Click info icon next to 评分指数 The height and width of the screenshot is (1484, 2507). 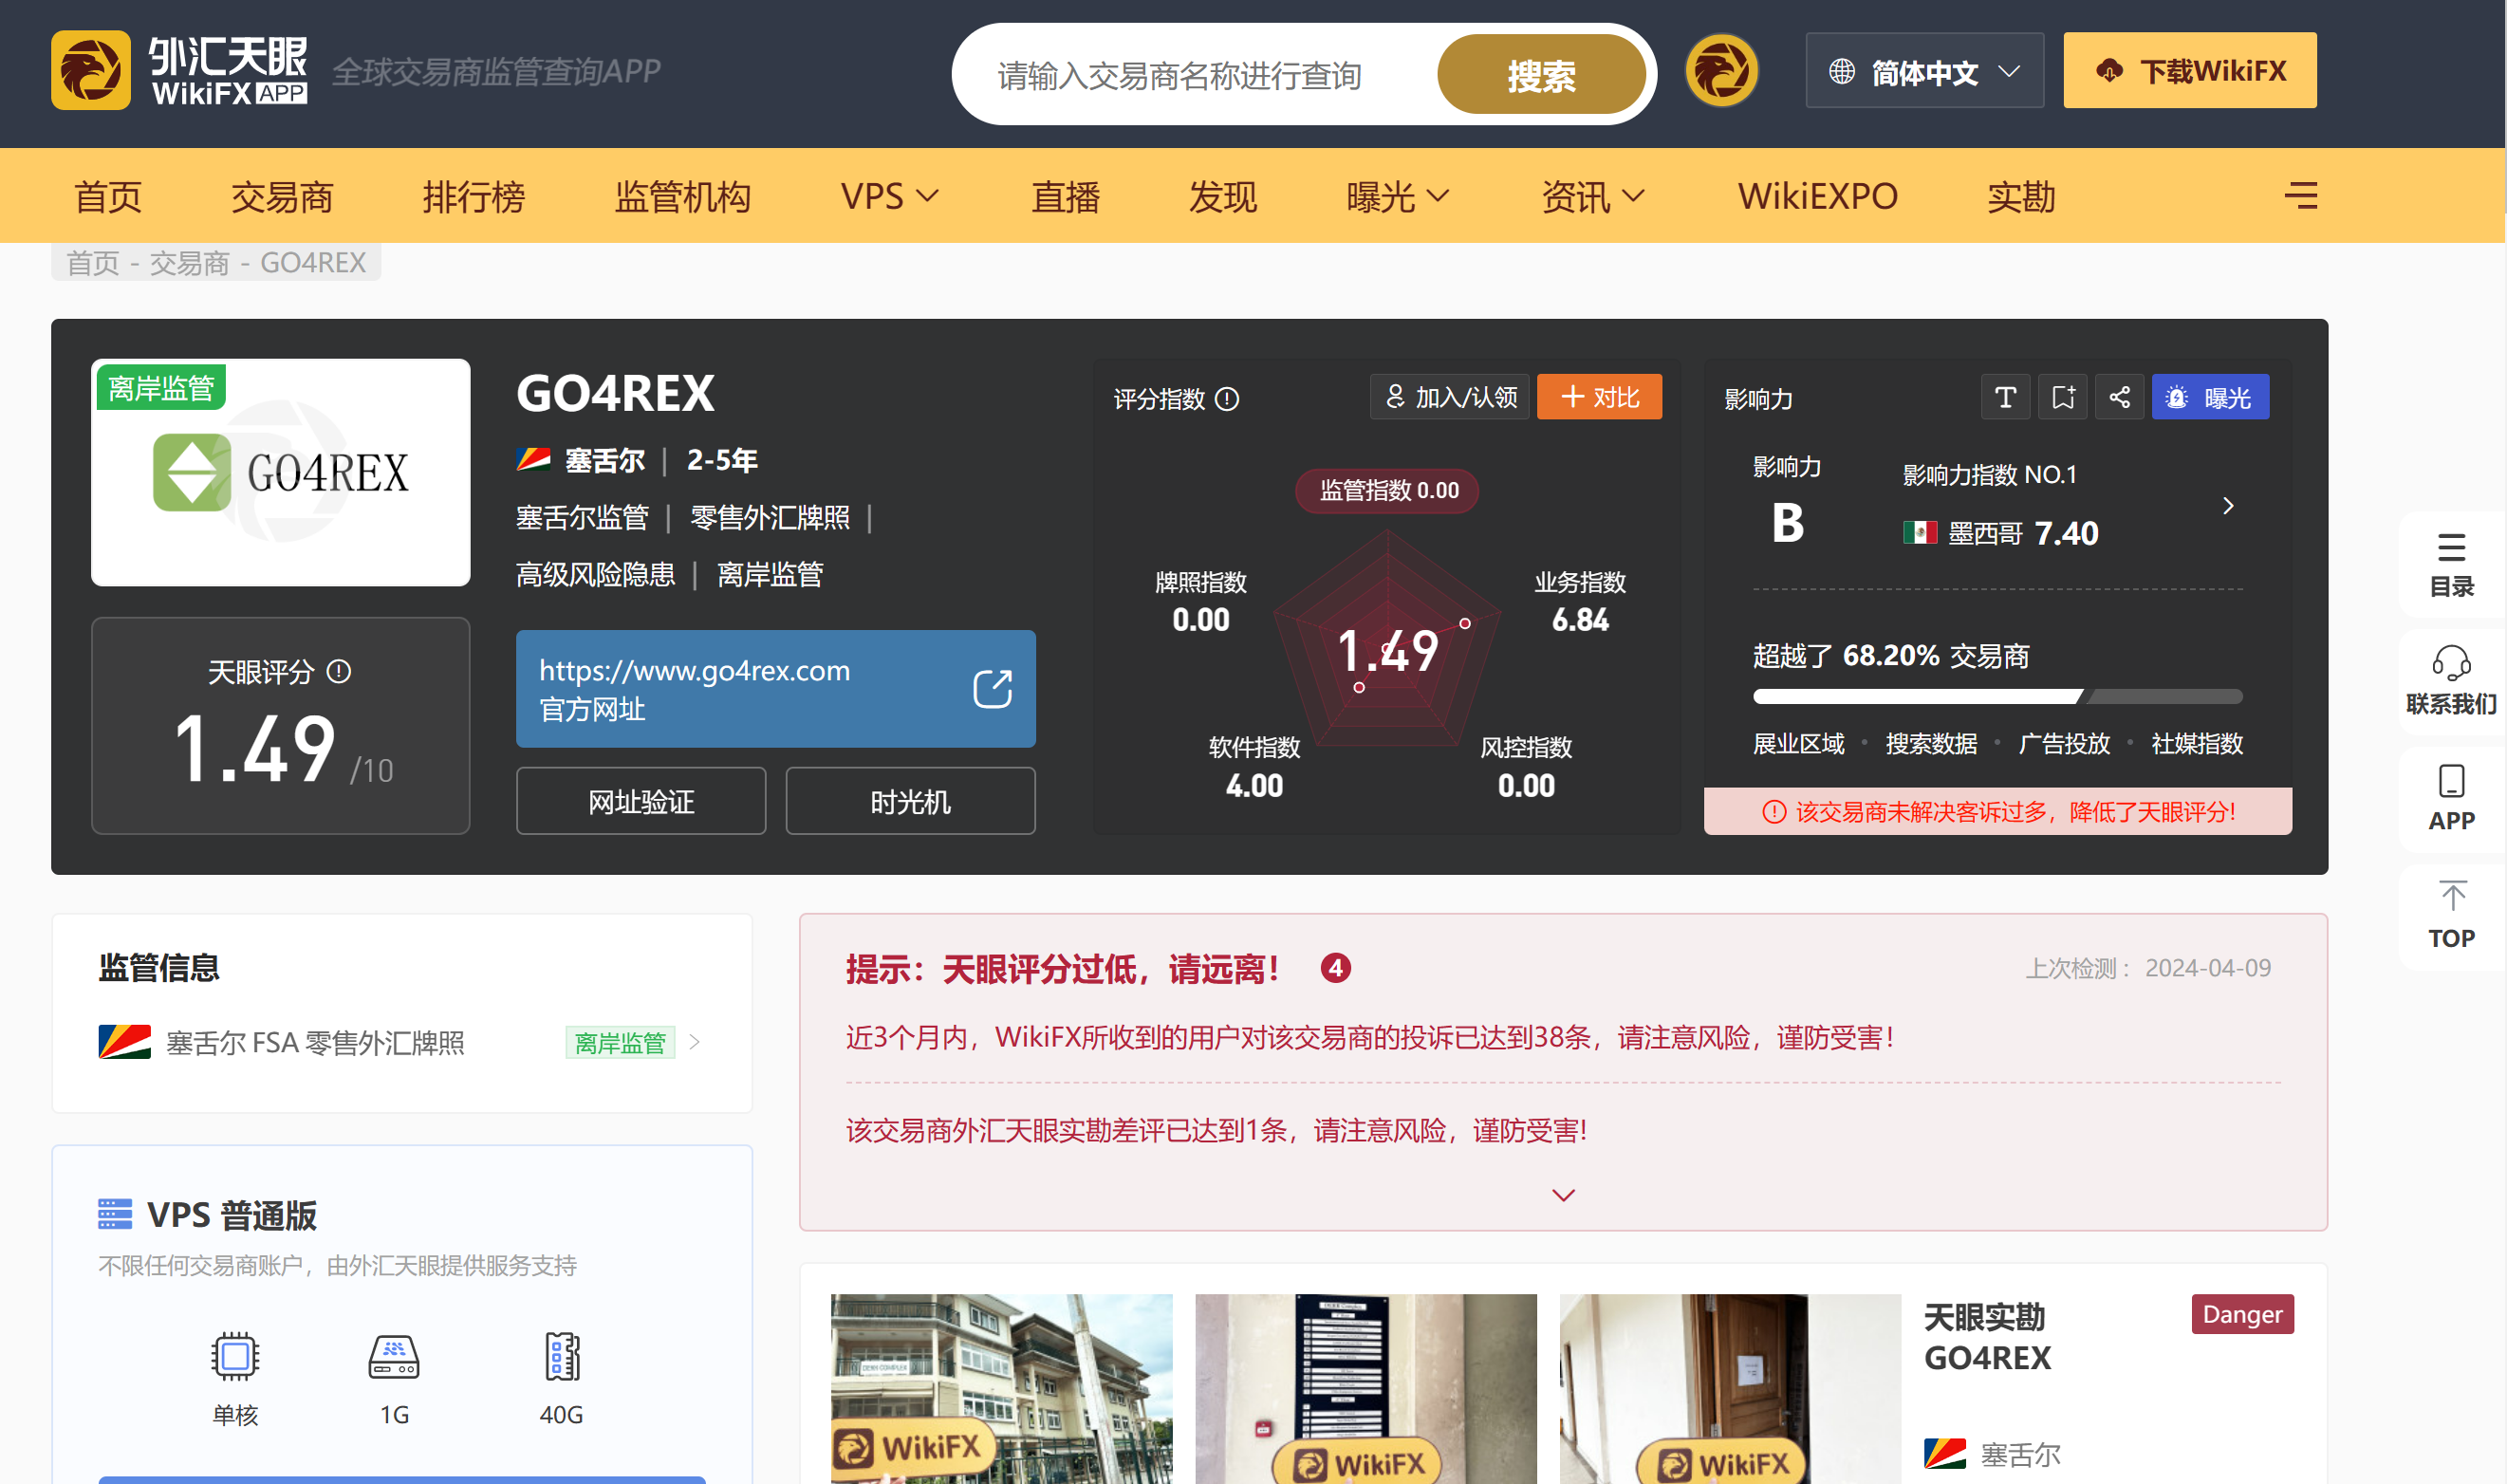(x=1226, y=399)
